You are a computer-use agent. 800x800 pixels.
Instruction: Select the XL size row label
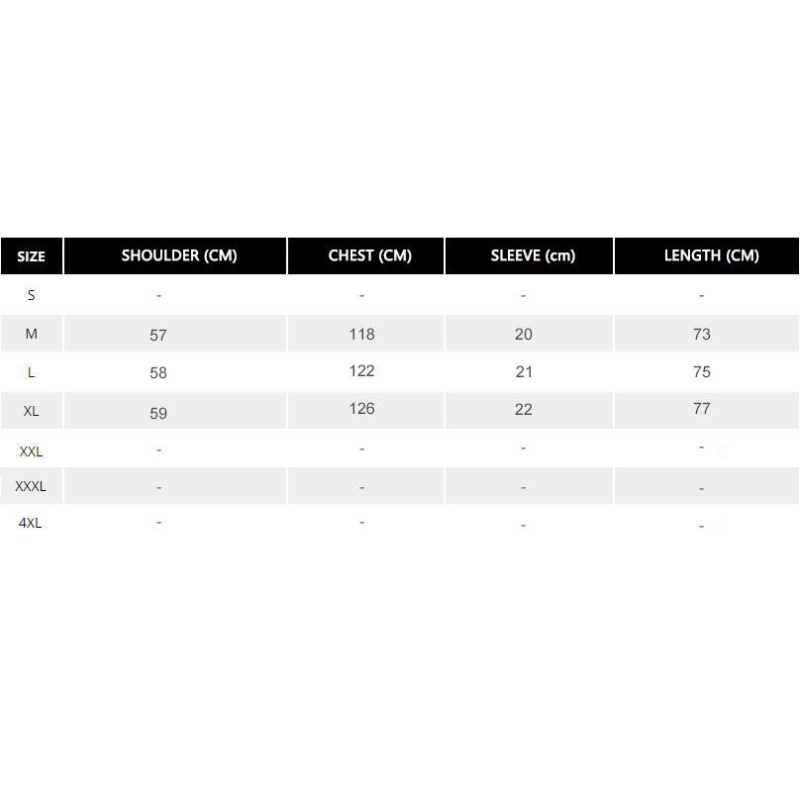pos(31,410)
